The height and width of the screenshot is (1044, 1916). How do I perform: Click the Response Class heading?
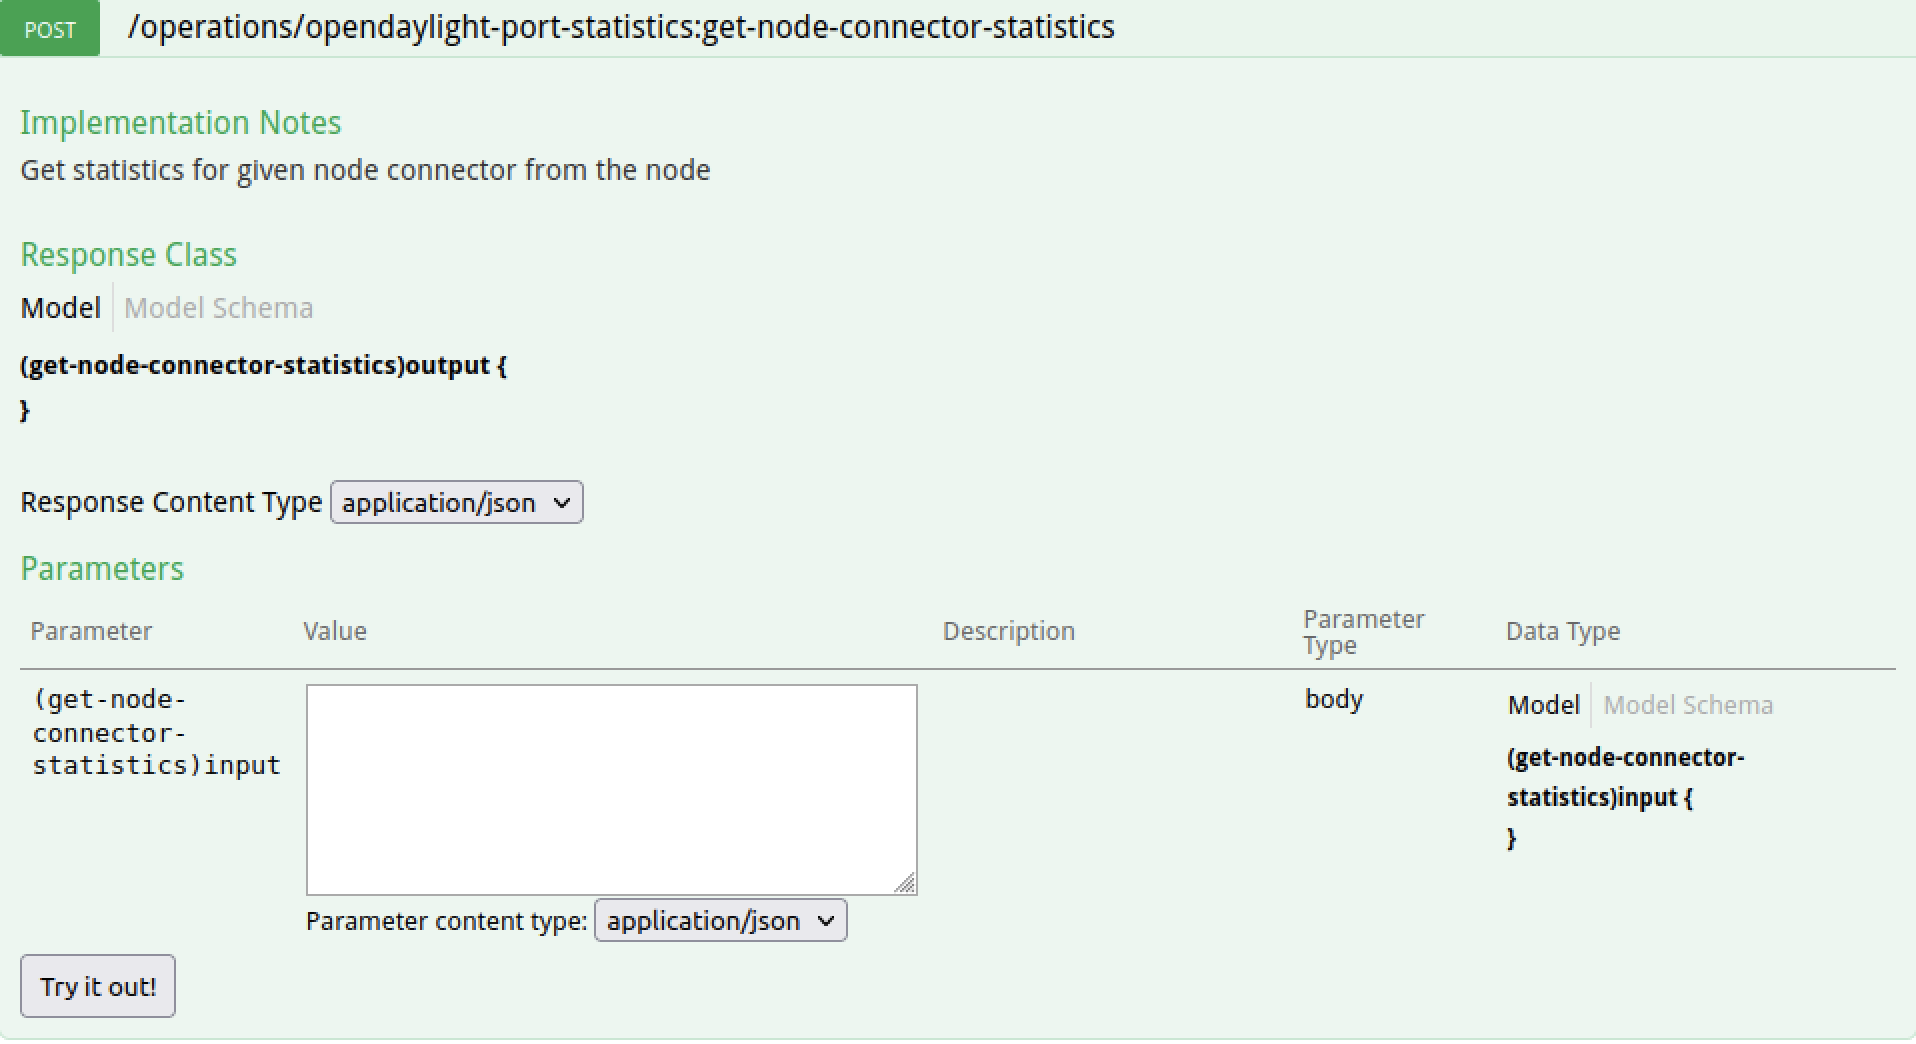[x=129, y=255]
